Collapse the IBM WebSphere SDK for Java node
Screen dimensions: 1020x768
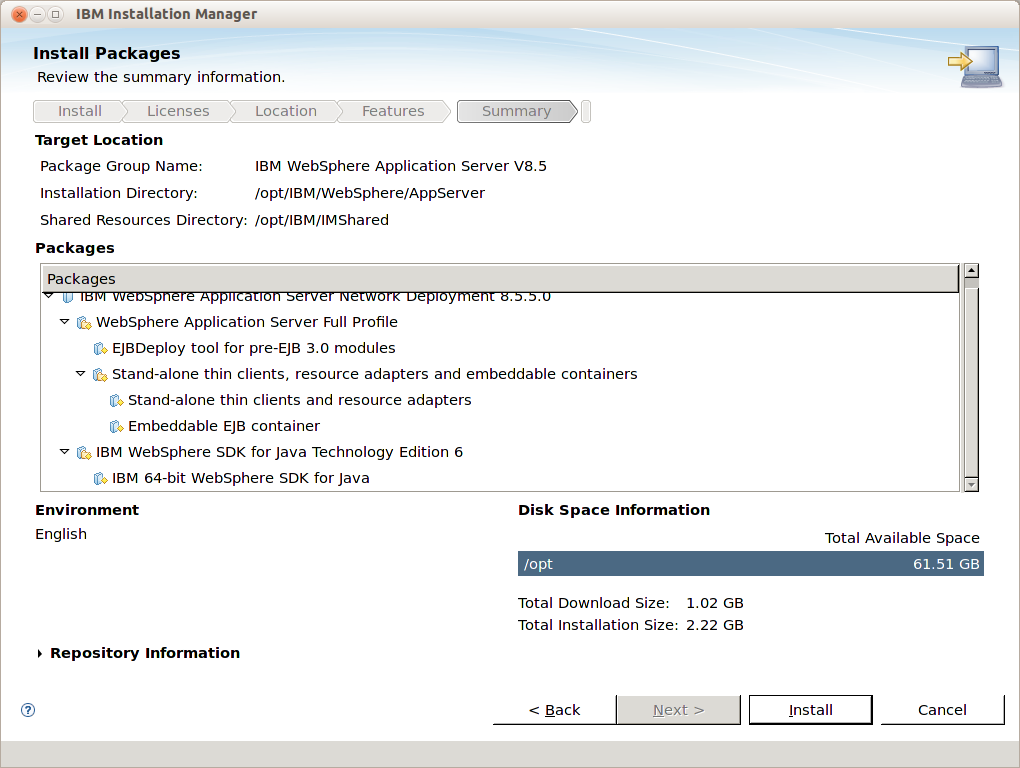[64, 451]
